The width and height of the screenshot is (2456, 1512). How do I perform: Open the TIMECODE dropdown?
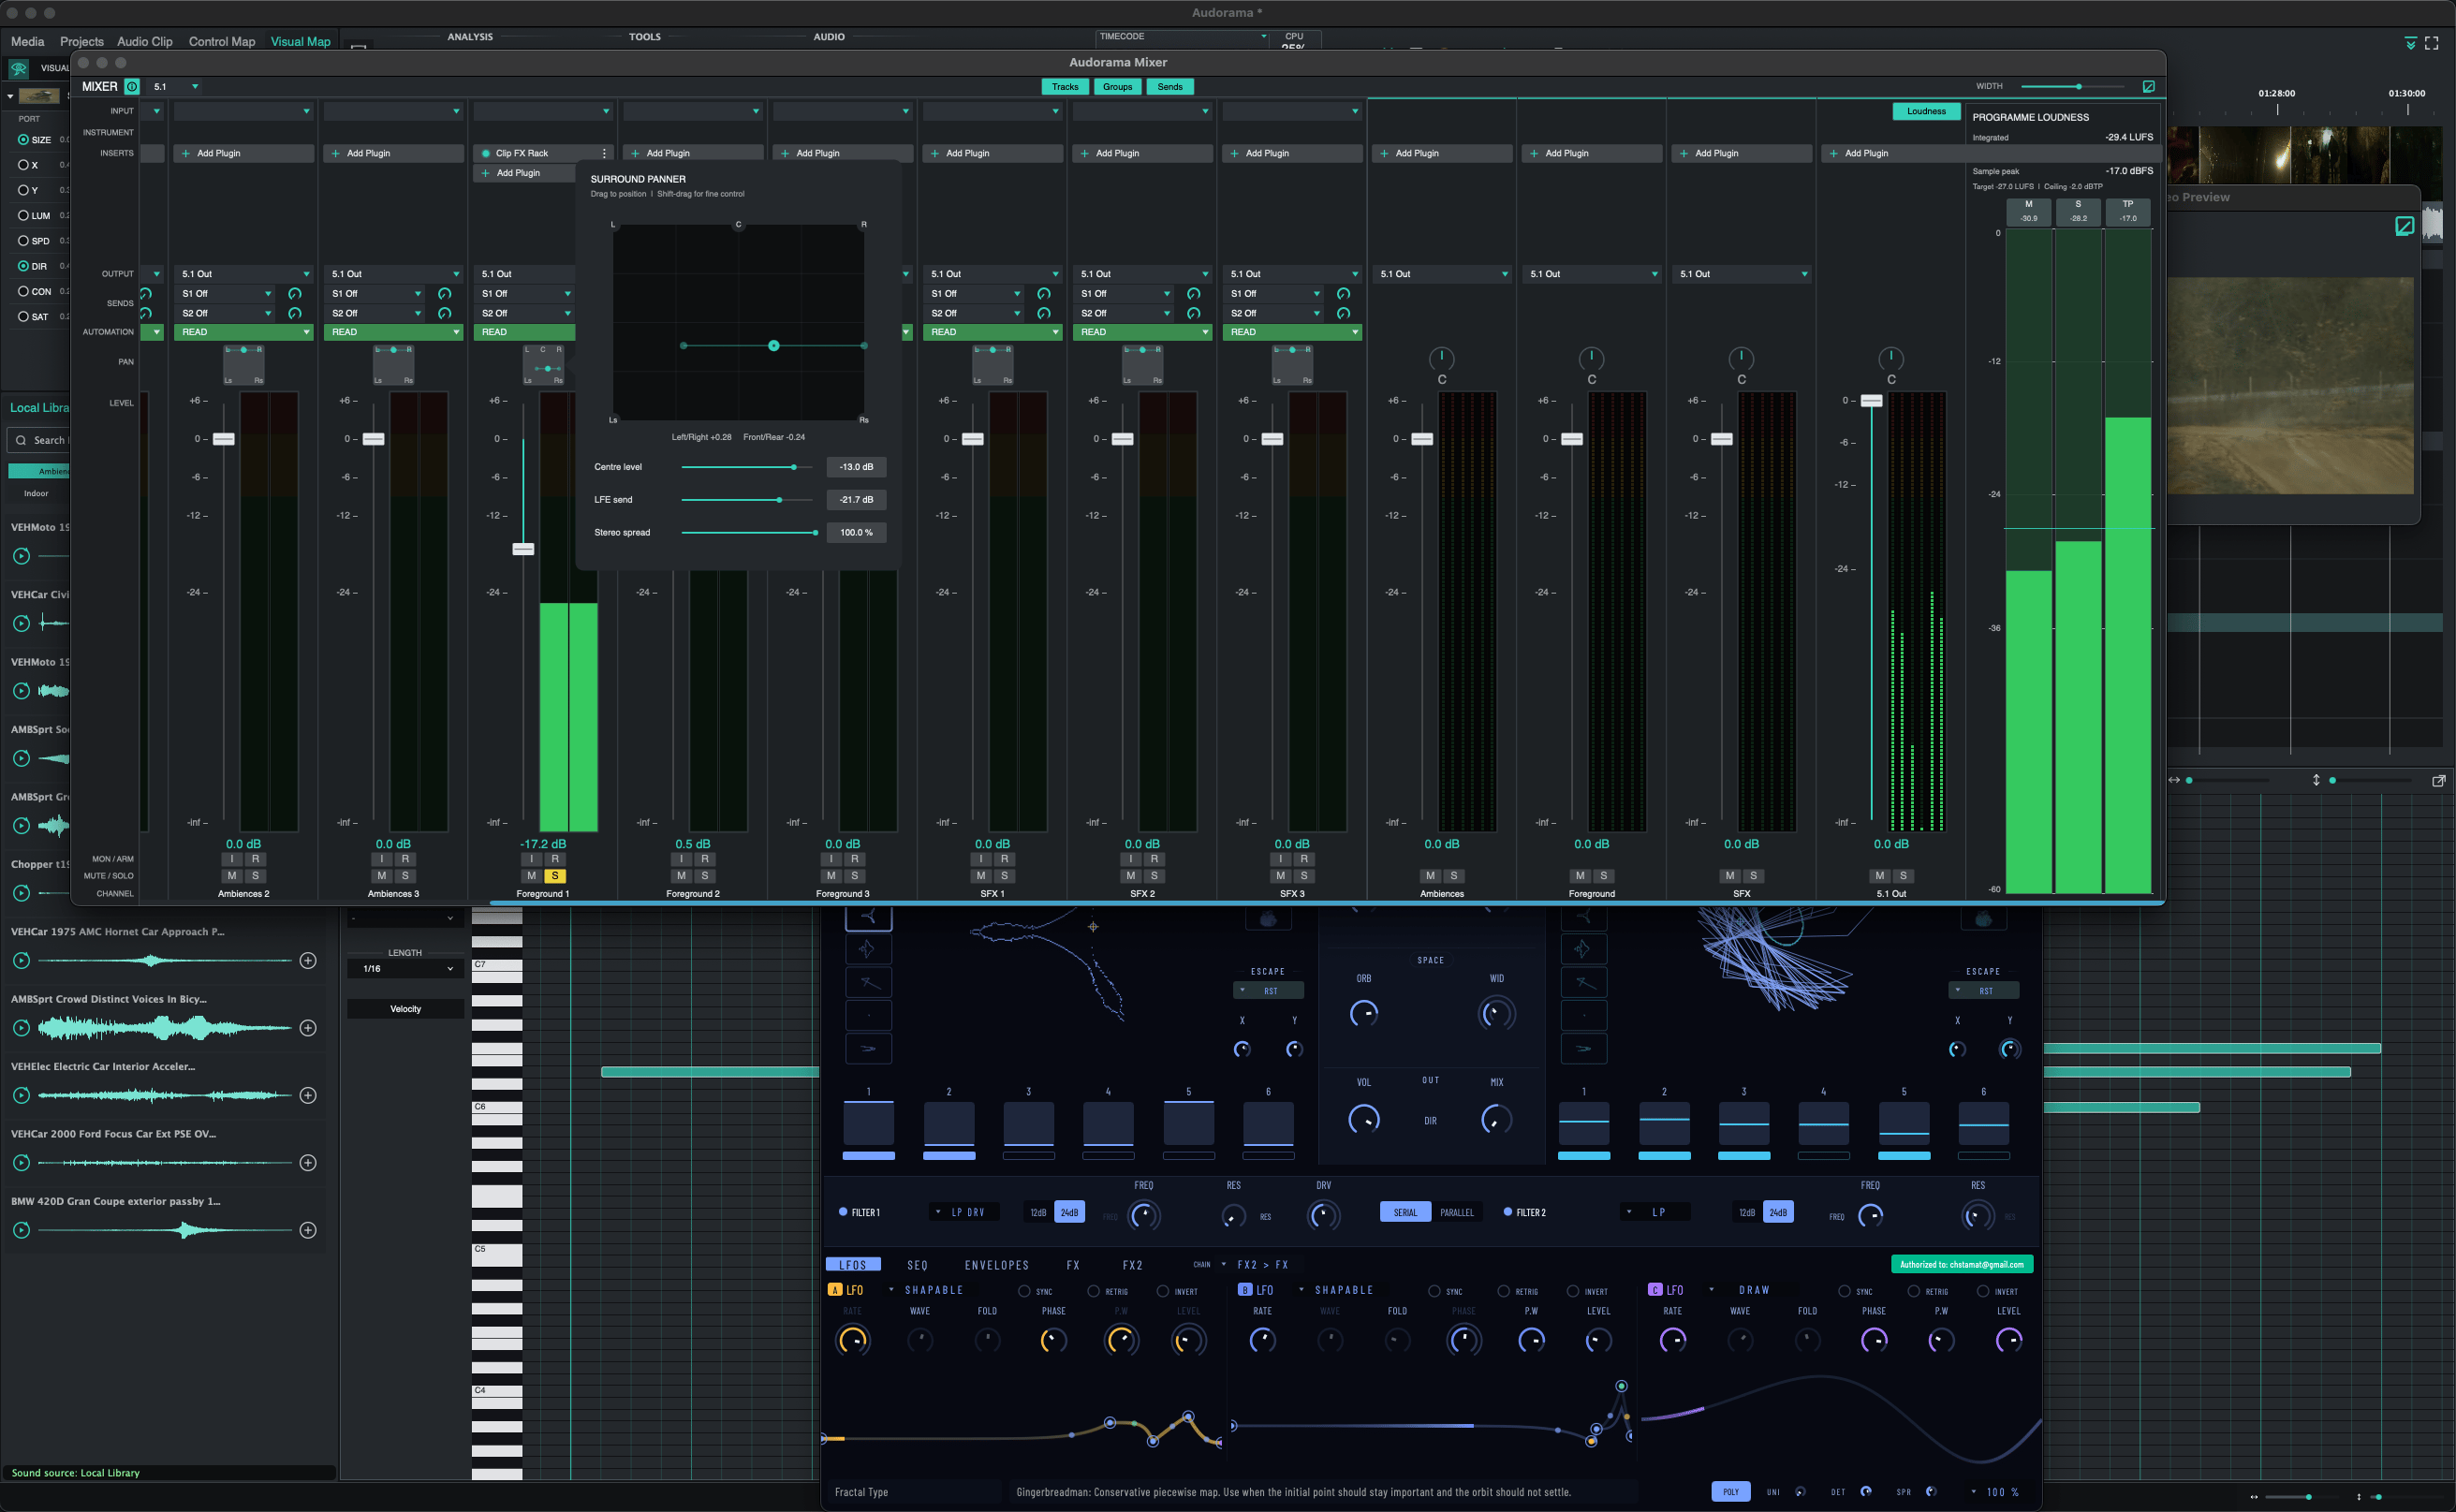[1183, 37]
